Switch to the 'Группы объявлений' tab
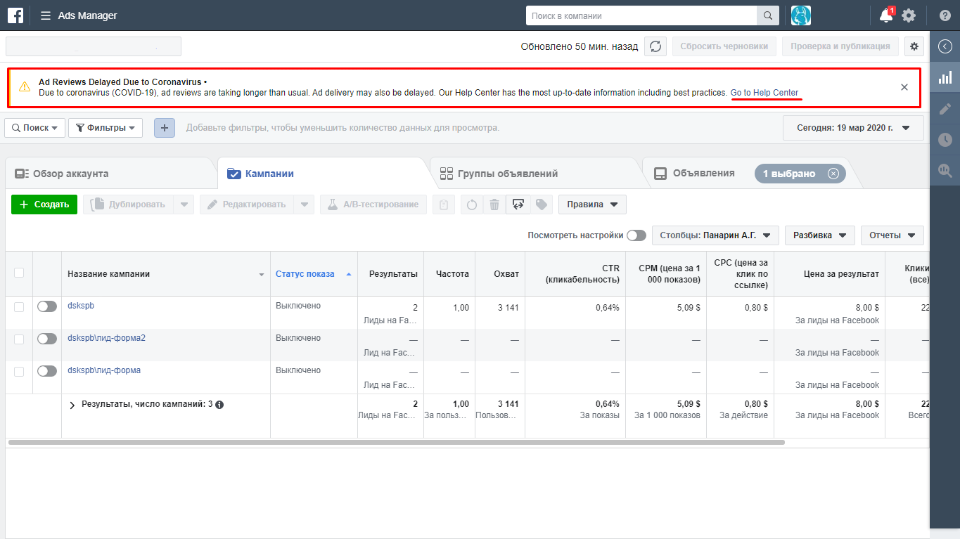 [x=498, y=173]
